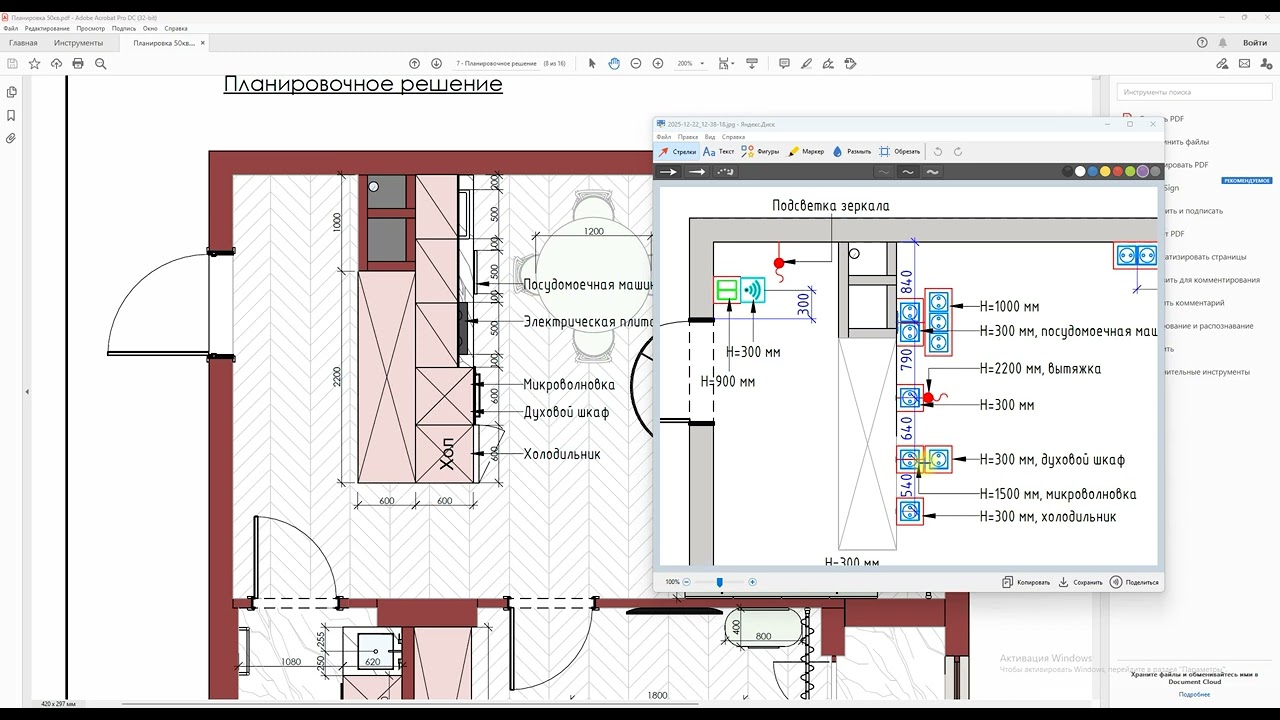Save the PDF using the floppy disk icon
The width and height of the screenshot is (1280, 720).
pos(13,63)
